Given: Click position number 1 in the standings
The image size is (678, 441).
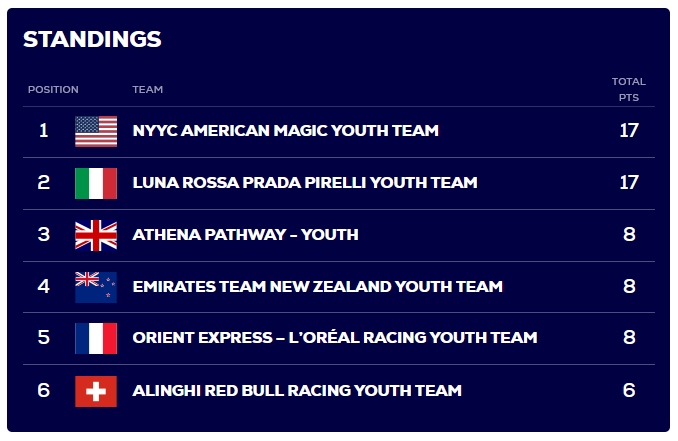Looking at the screenshot, I should pyautogui.click(x=43, y=131).
